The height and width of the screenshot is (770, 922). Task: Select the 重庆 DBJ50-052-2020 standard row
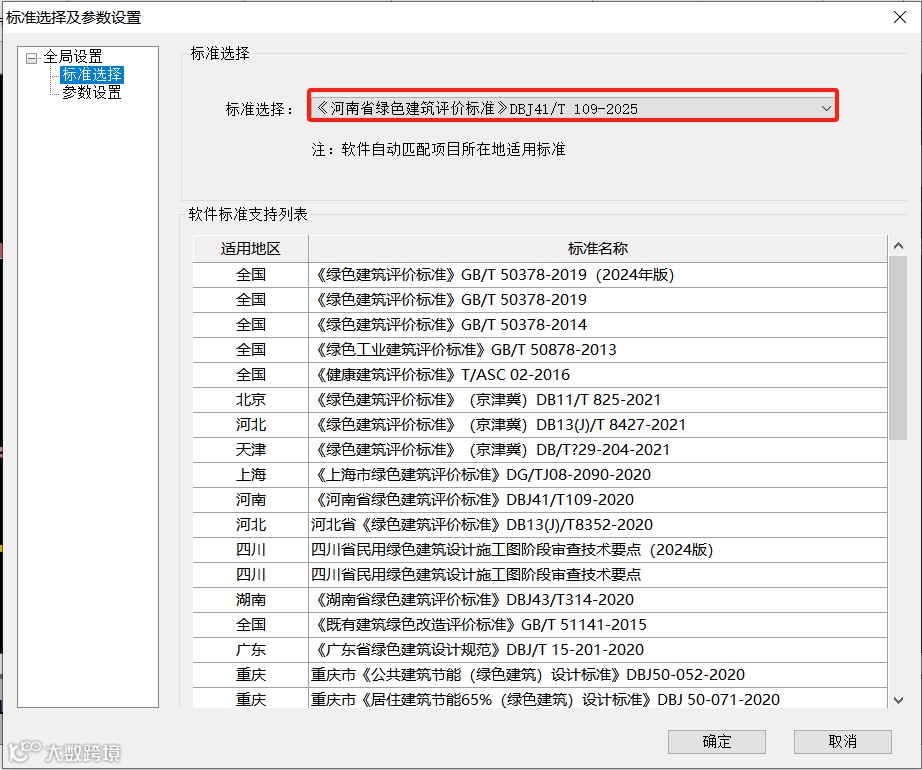coord(500,674)
